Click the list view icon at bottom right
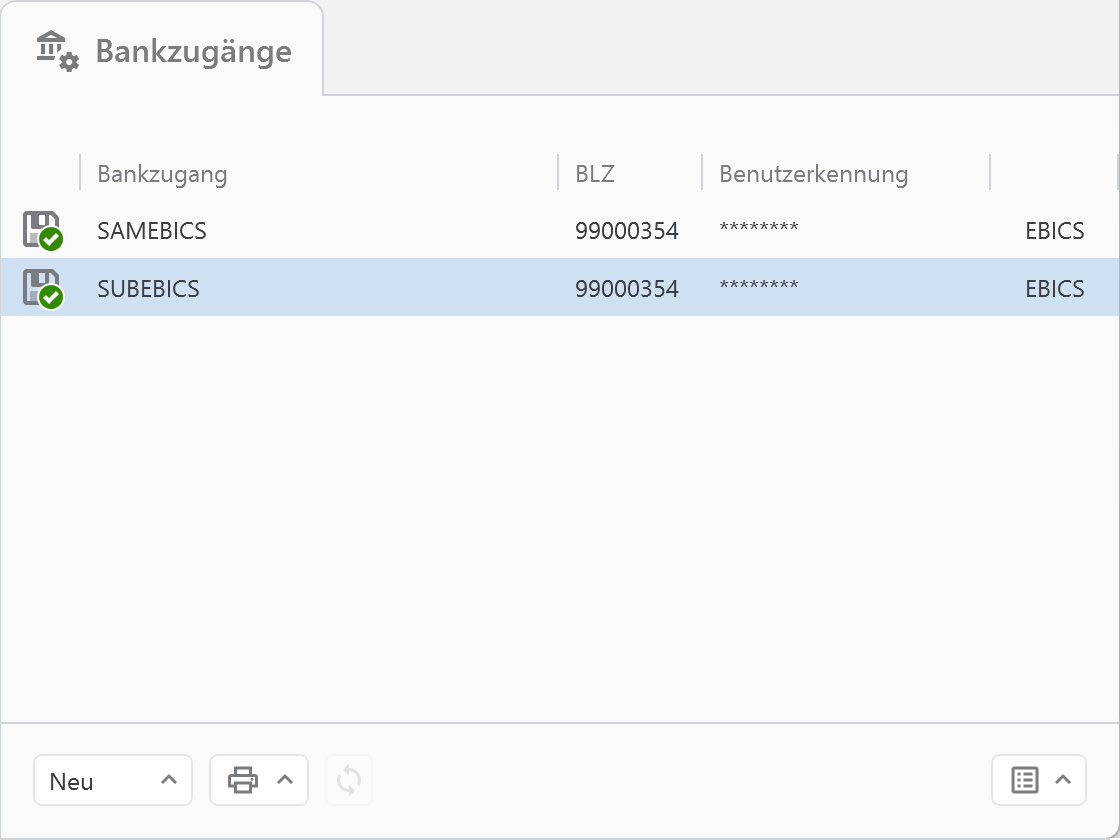This screenshot has width=1120, height=840. [1025, 780]
